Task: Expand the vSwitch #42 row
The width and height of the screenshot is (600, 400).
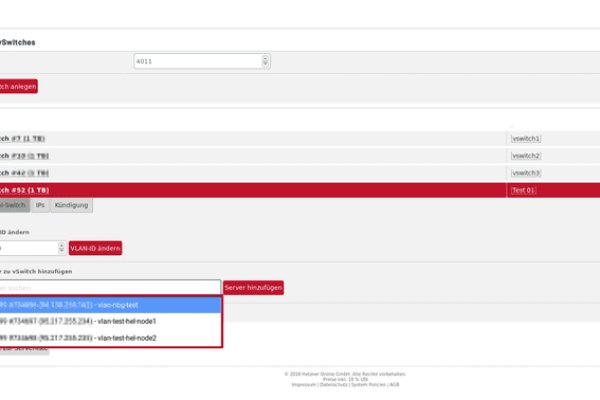Action: [25, 173]
